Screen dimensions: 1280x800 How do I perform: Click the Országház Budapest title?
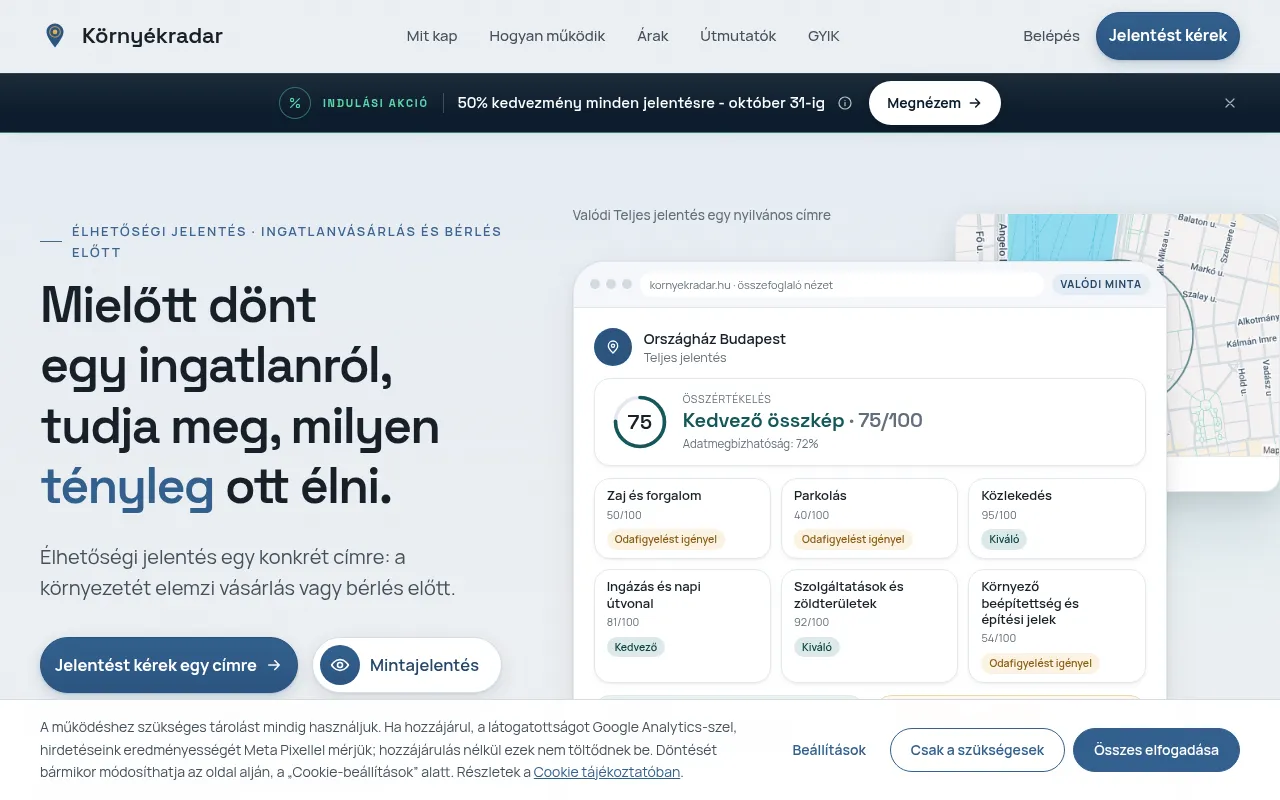(715, 339)
